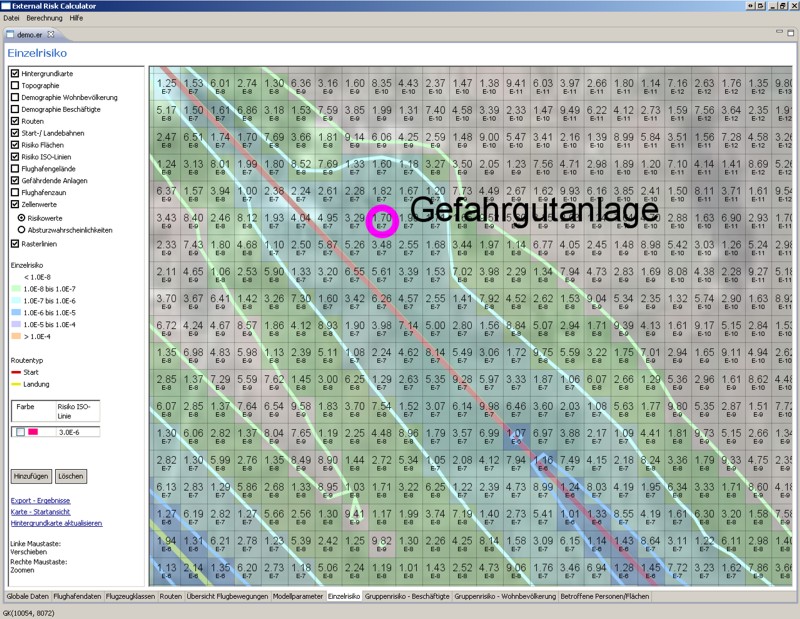Switch to the Flughafendaten tab
The image size is (800, 619).
pyautogui.click(x=76, y=595)
